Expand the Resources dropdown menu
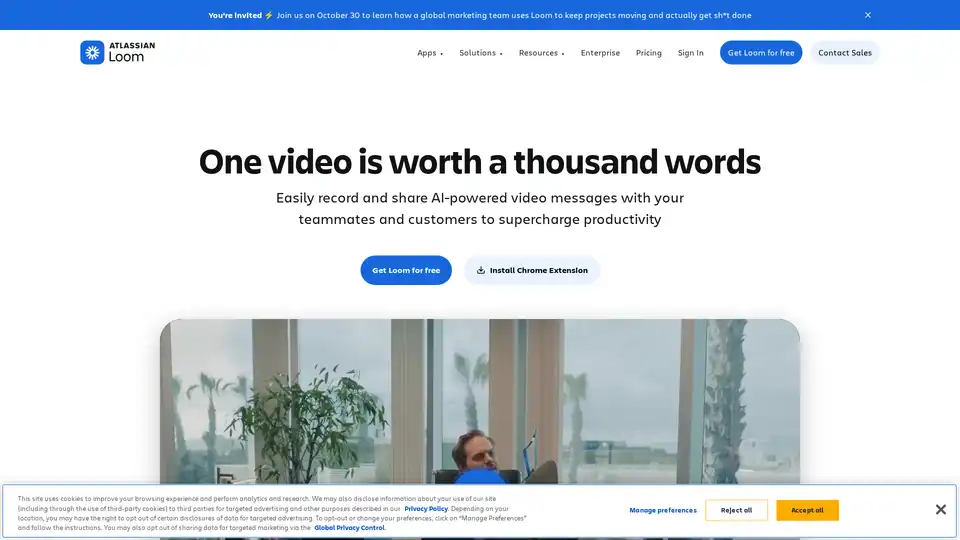The width and height of the screenshot is (960, 540). pyautogui.click(x=541, y=53)
